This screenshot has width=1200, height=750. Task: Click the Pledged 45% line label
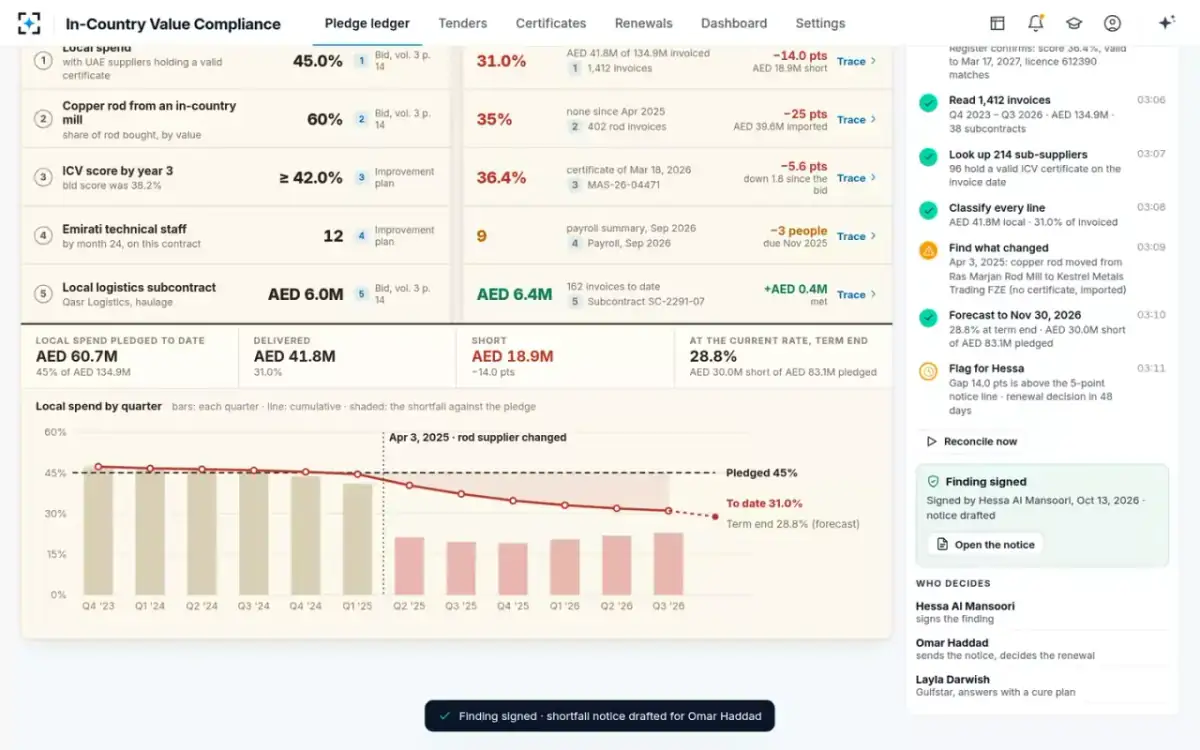point(762,473)
